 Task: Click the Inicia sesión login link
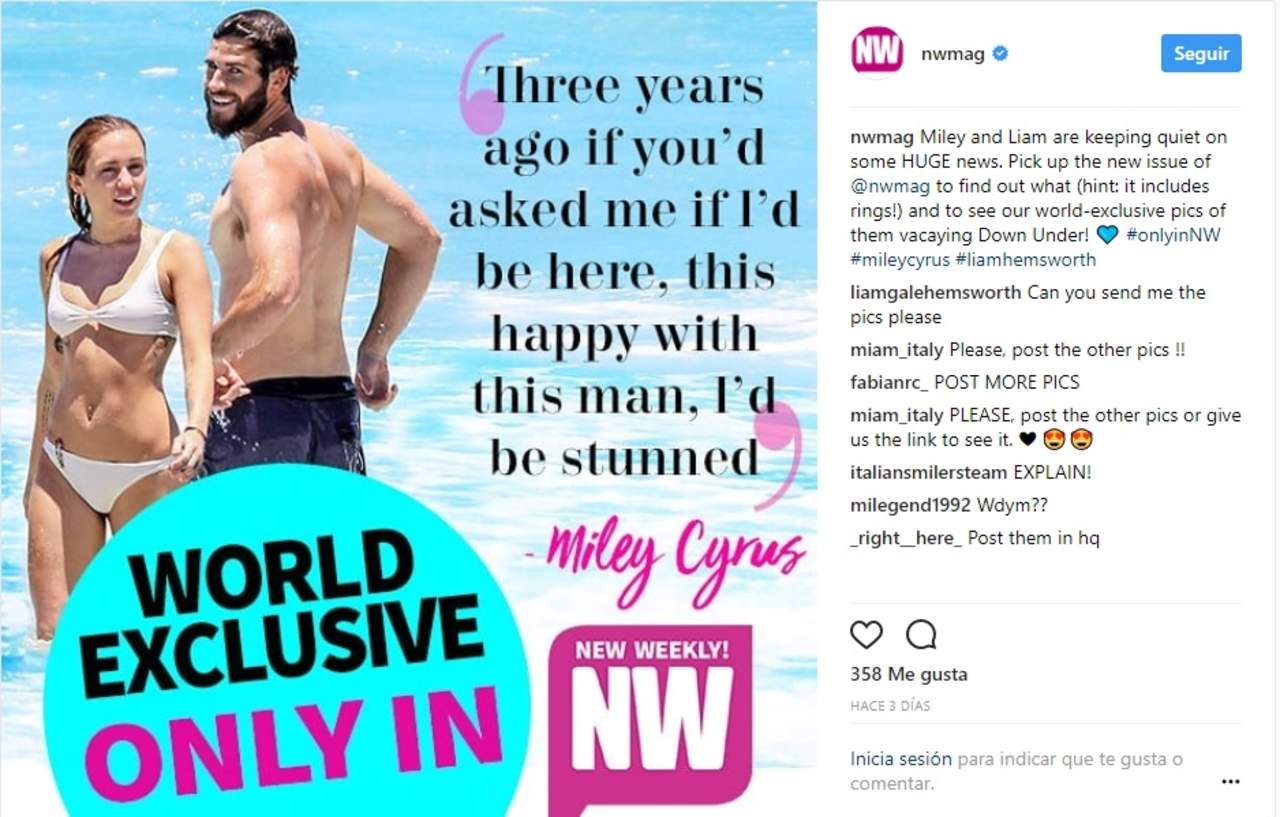[x=901, y=759]
